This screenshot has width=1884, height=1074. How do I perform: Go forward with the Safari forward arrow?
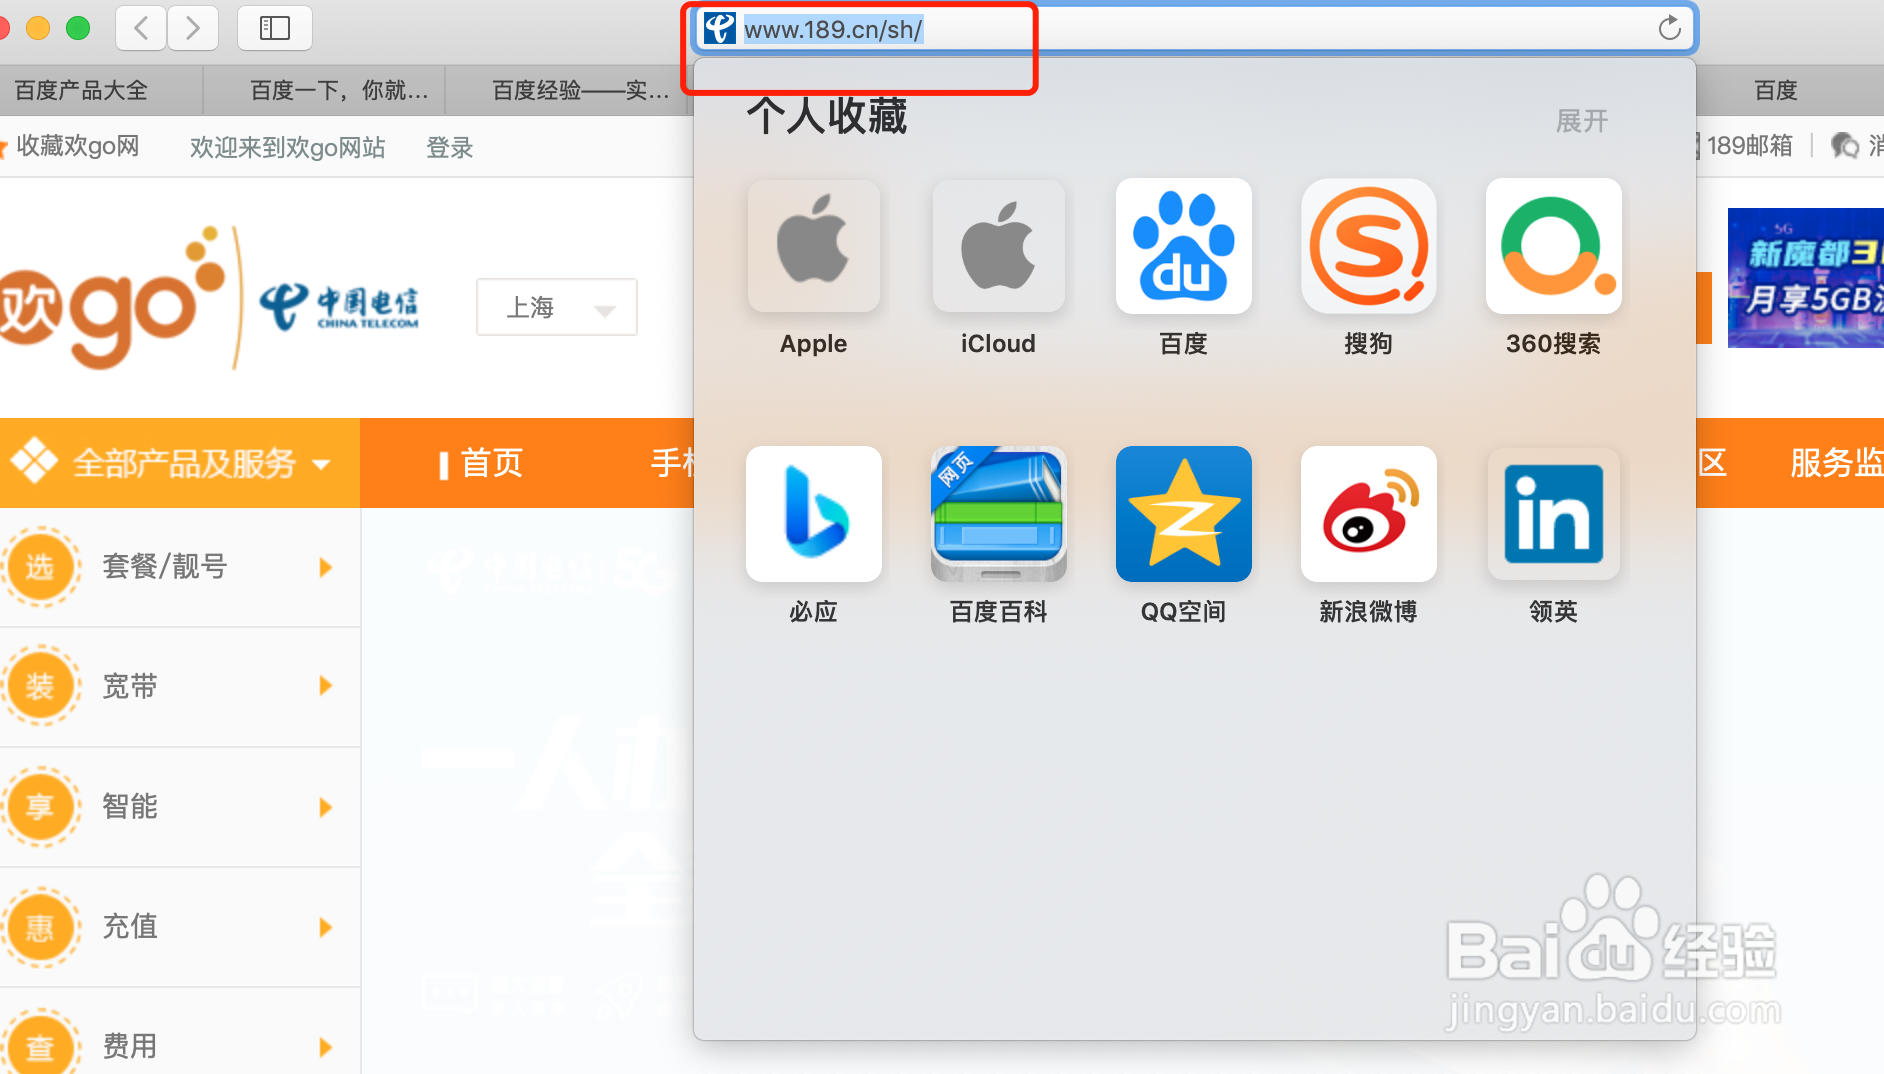click(192, 28)
